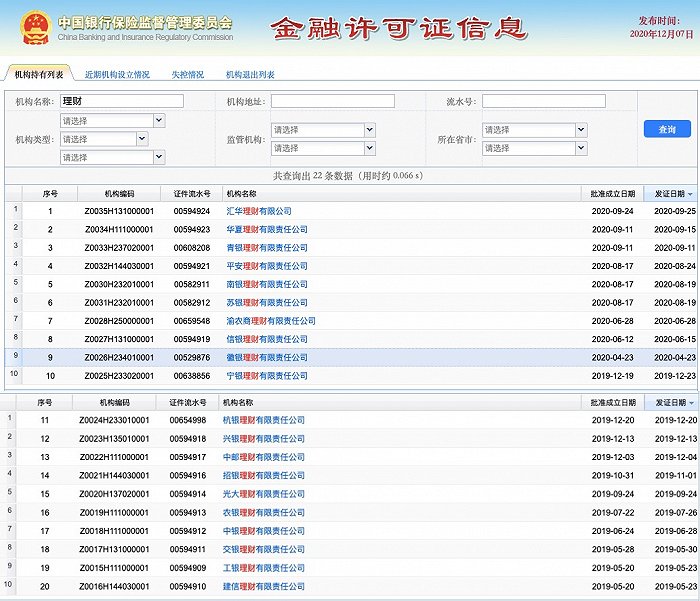Open the 机构持有列表 tab

[39, 75]
